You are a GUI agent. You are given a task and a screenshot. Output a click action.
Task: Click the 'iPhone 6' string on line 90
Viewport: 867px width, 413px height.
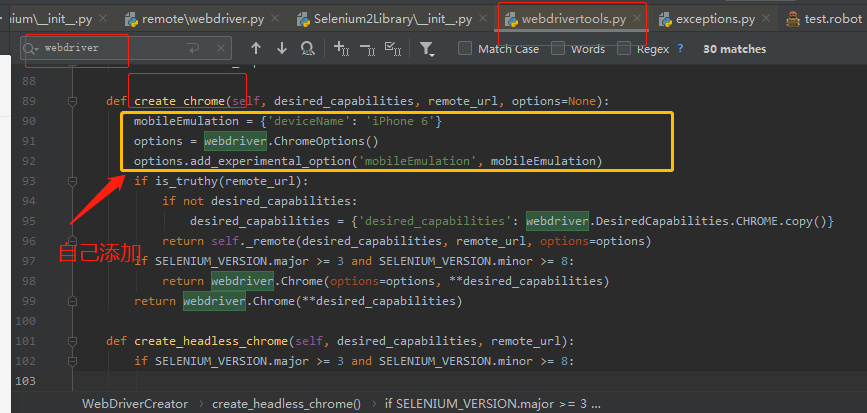point(400,121)
